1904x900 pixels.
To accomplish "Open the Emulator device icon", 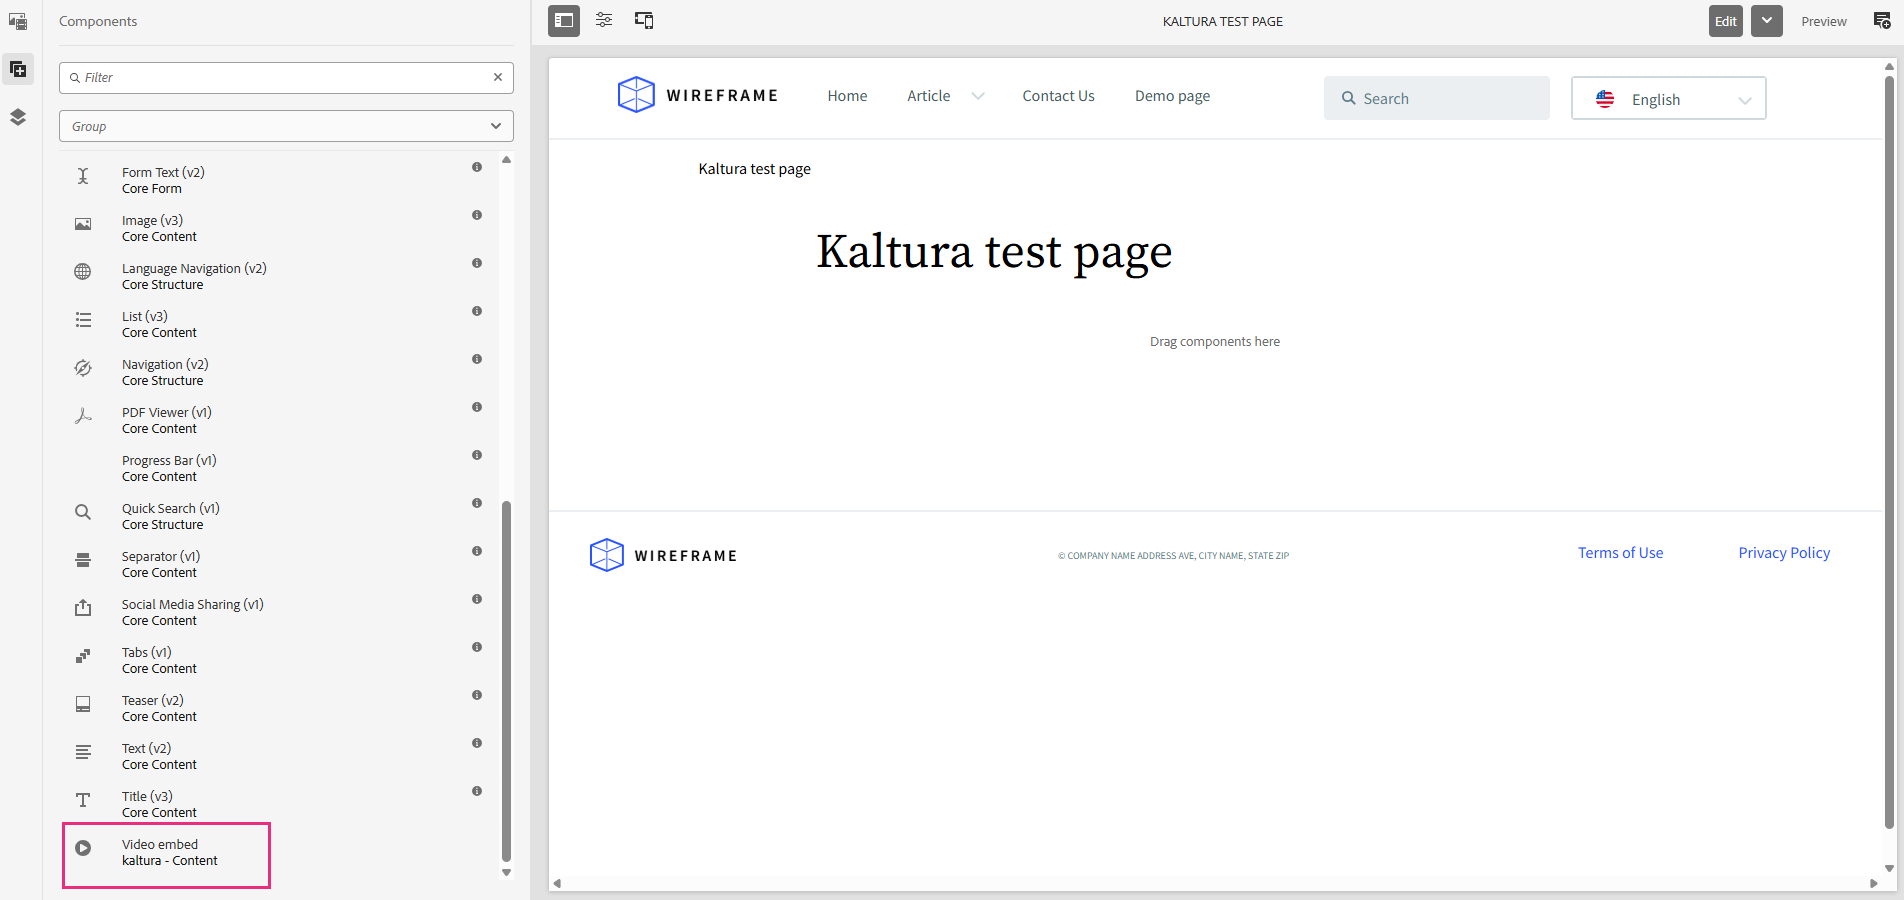I will click(644, 20).
